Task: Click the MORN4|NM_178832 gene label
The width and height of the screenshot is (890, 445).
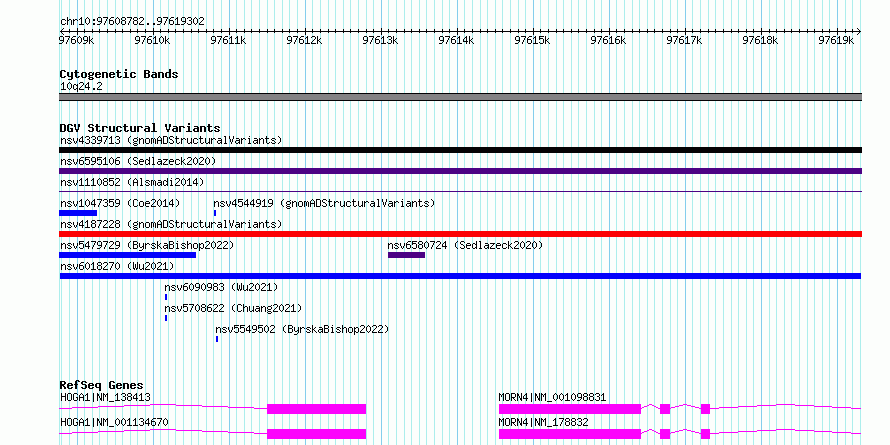Action: [543, 422]
